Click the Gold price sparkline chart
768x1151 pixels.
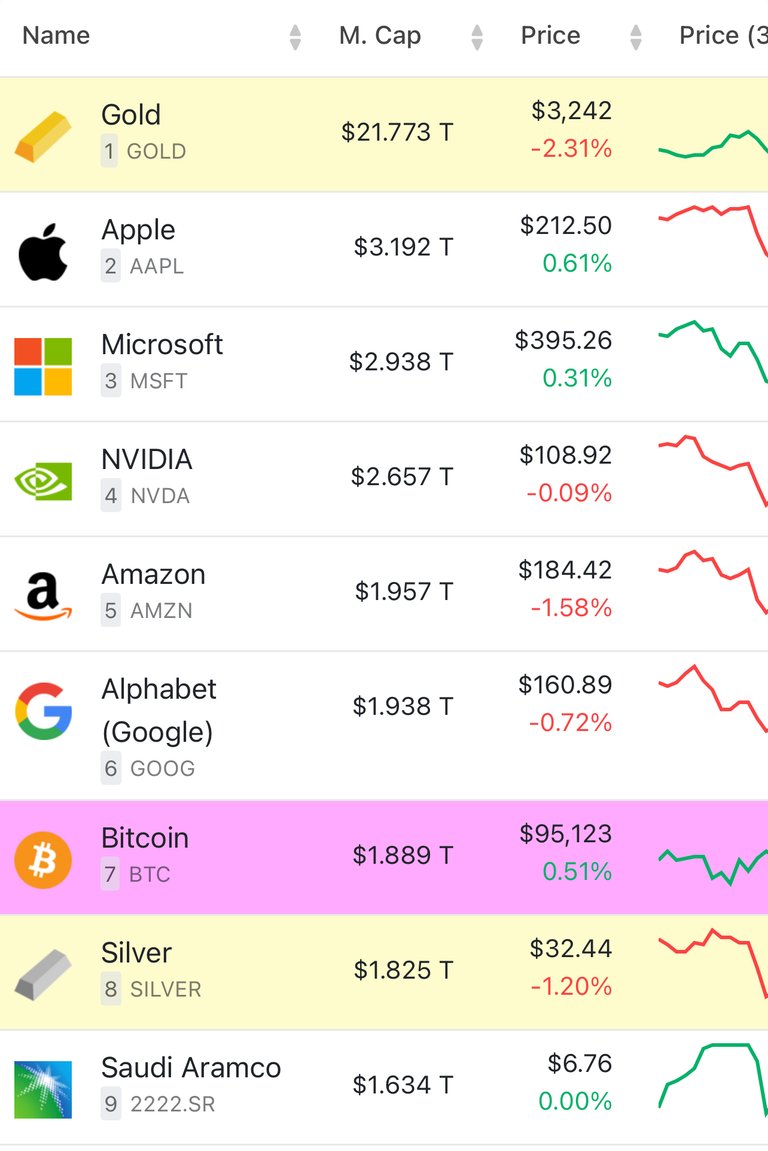pos(713,143)
